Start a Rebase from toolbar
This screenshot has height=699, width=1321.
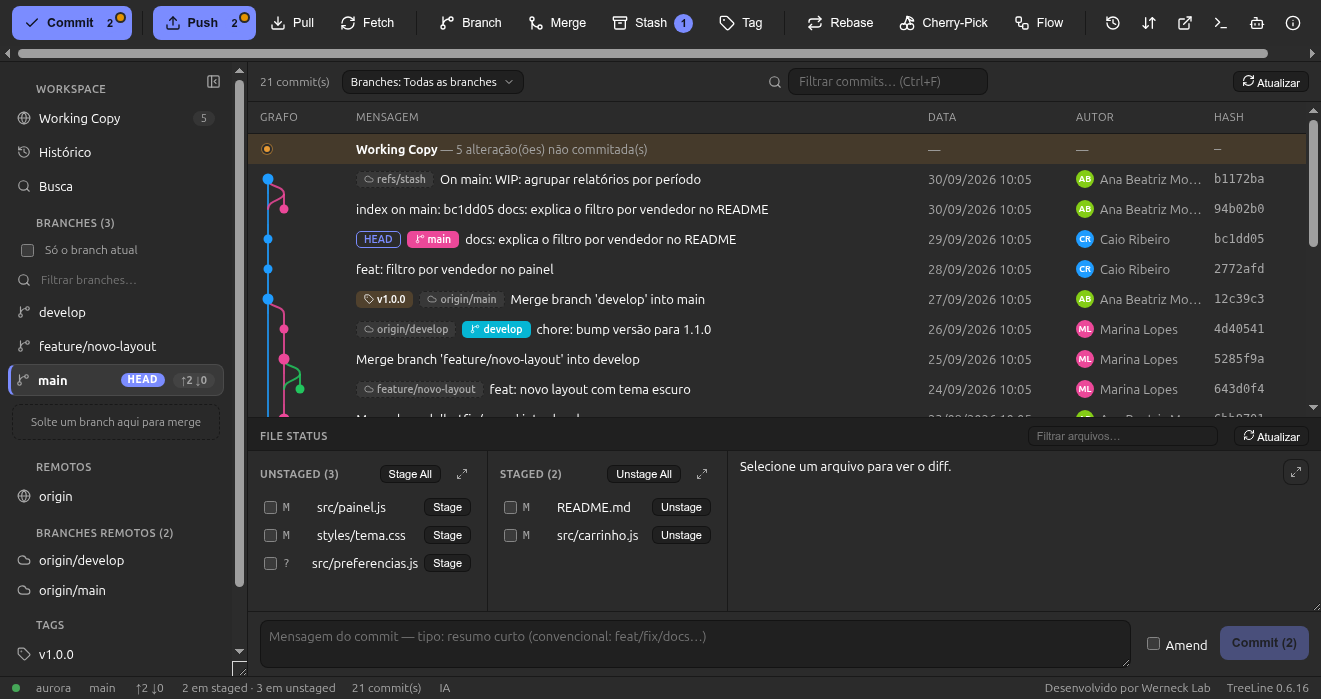click(x=840, y=23)
